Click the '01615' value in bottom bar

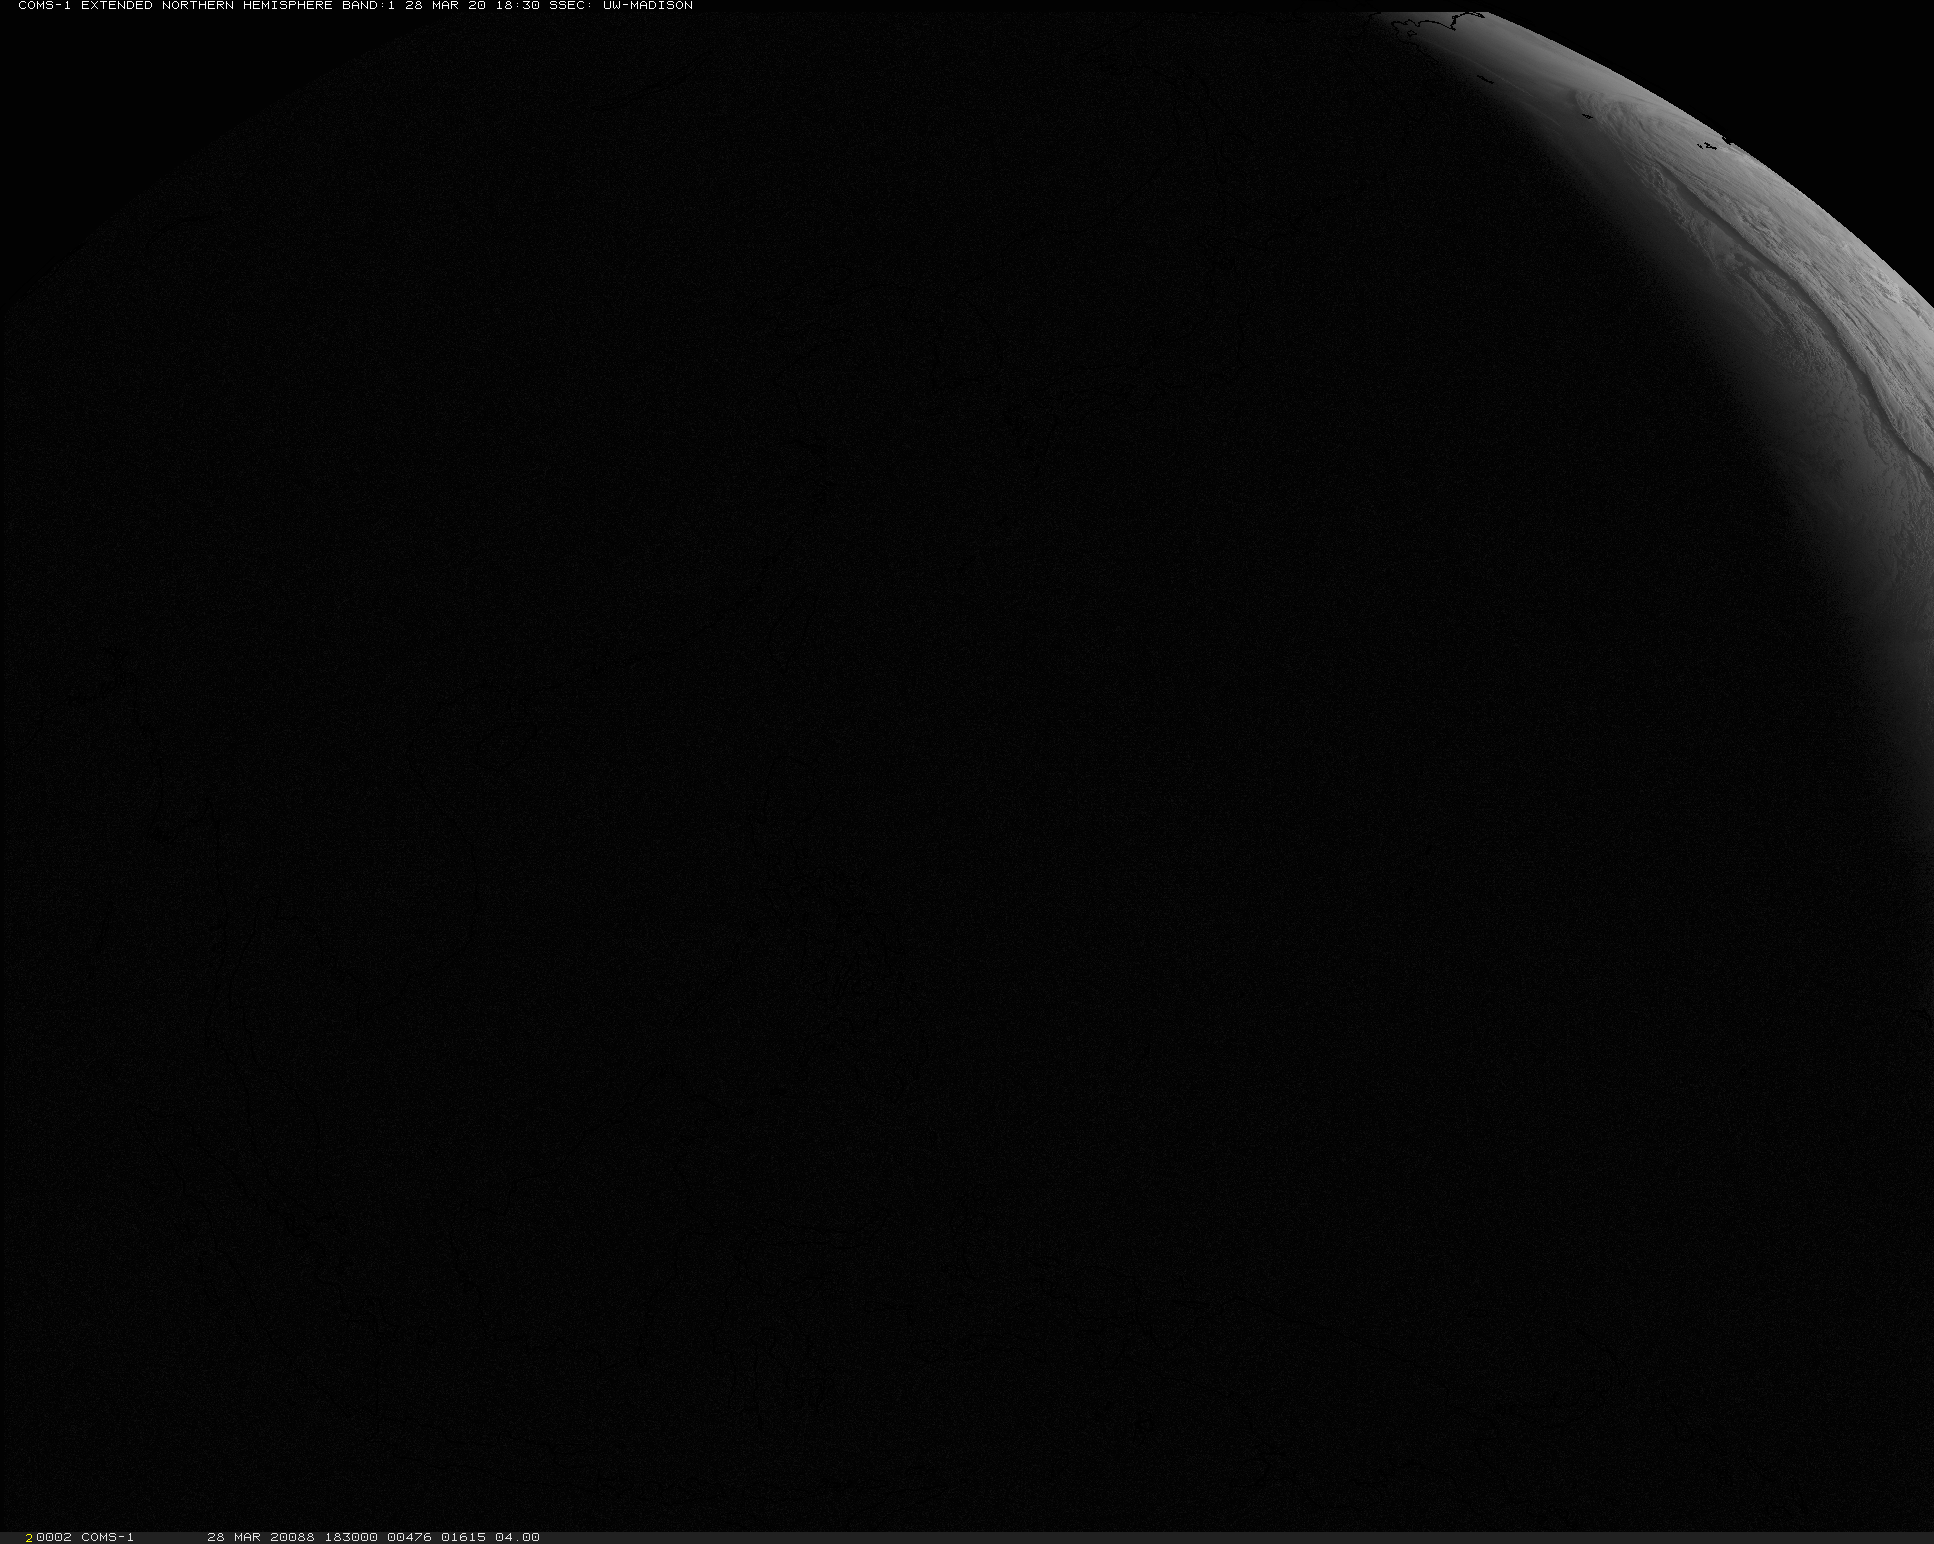click(463, 1537)
